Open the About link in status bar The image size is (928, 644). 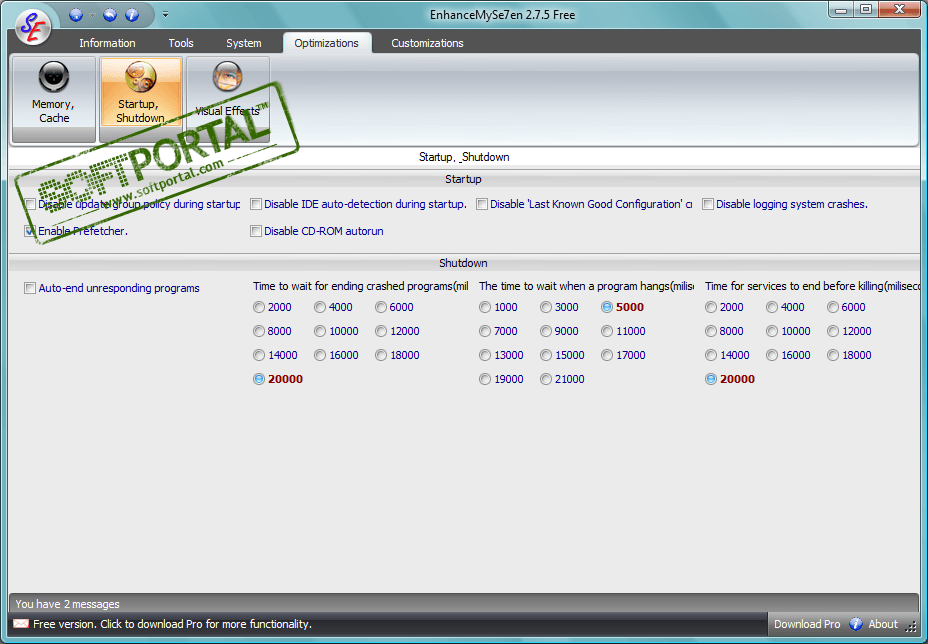tap(883, 624)
